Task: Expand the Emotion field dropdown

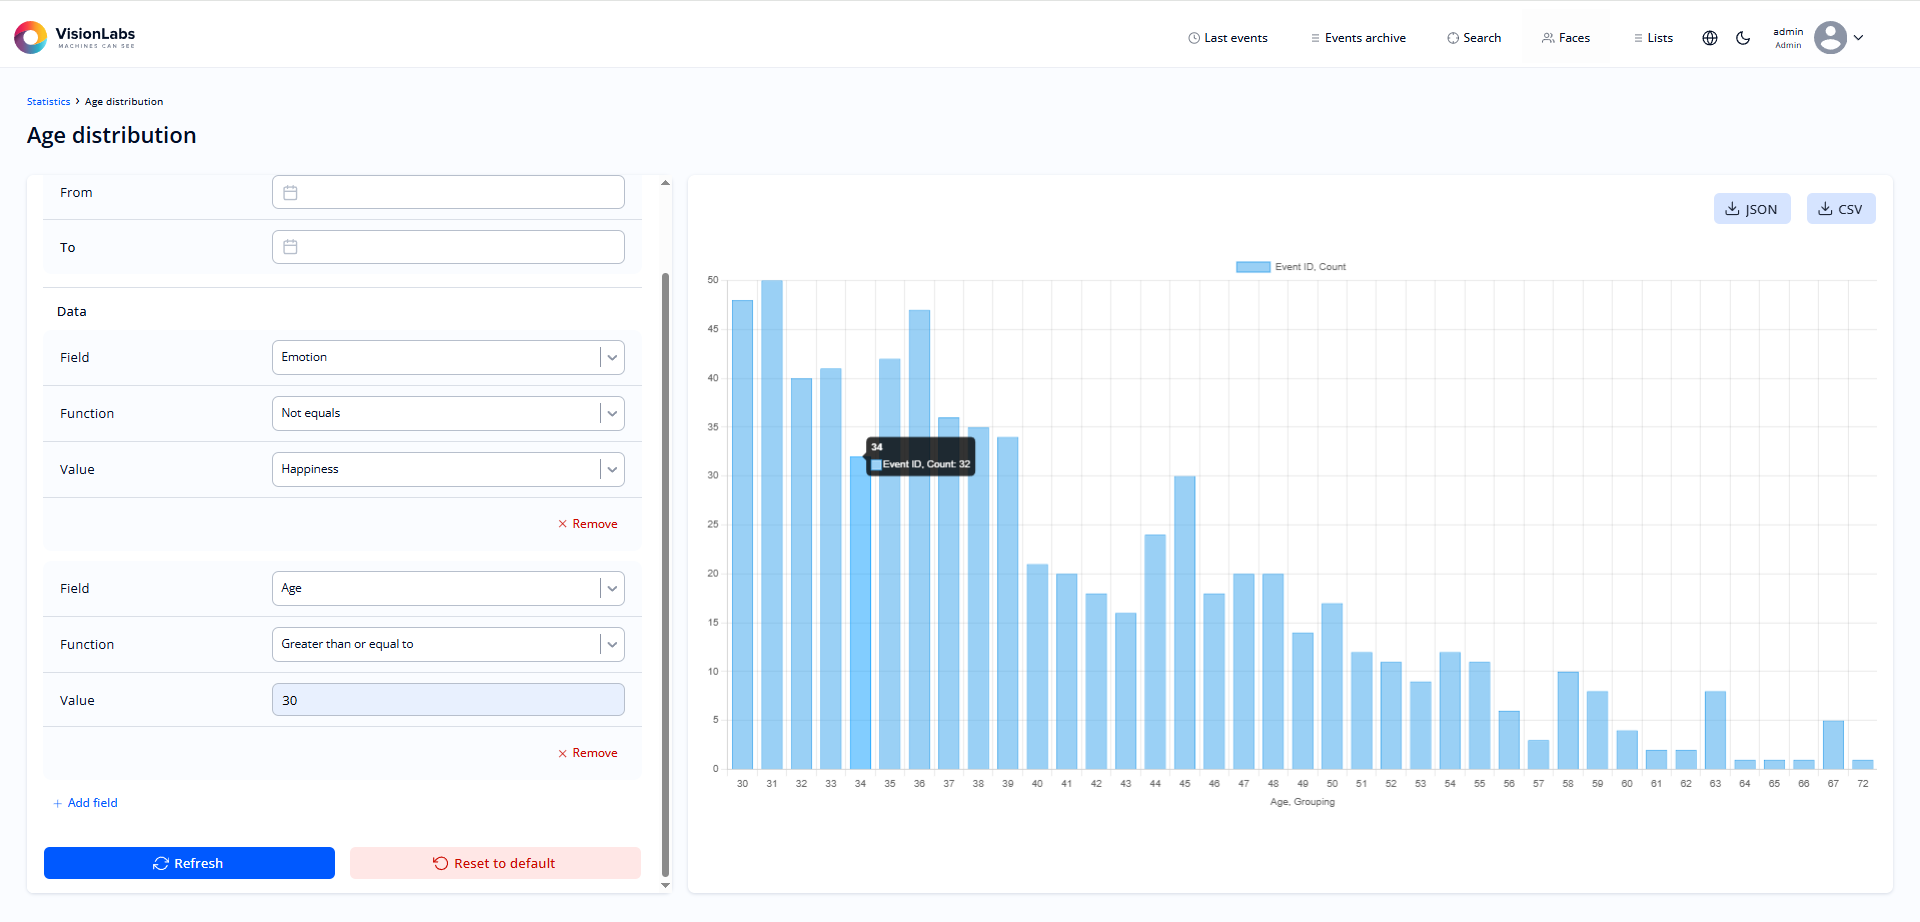Action: [x=612, y=358]
